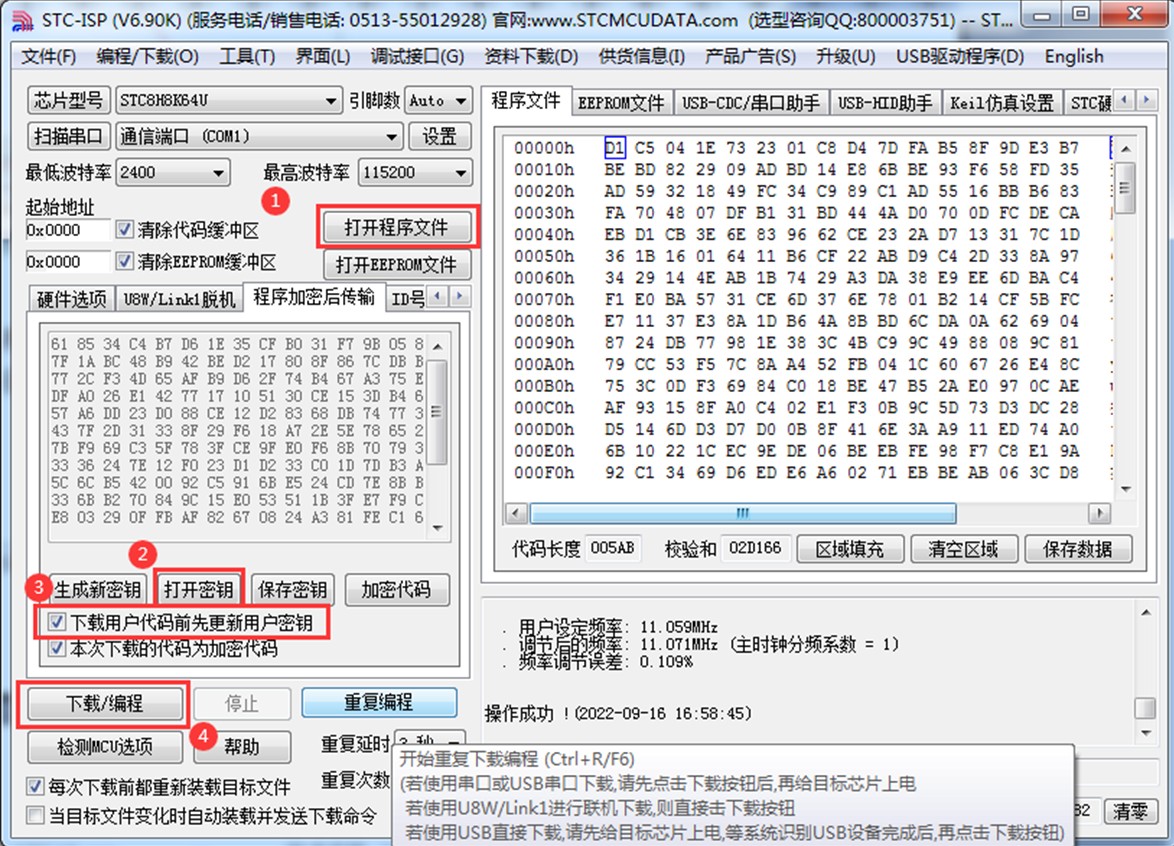The height and width of the screenshot is (846, 1174).
Task: Switch to the 硬件选项 tab
Action: pos(72,299)
